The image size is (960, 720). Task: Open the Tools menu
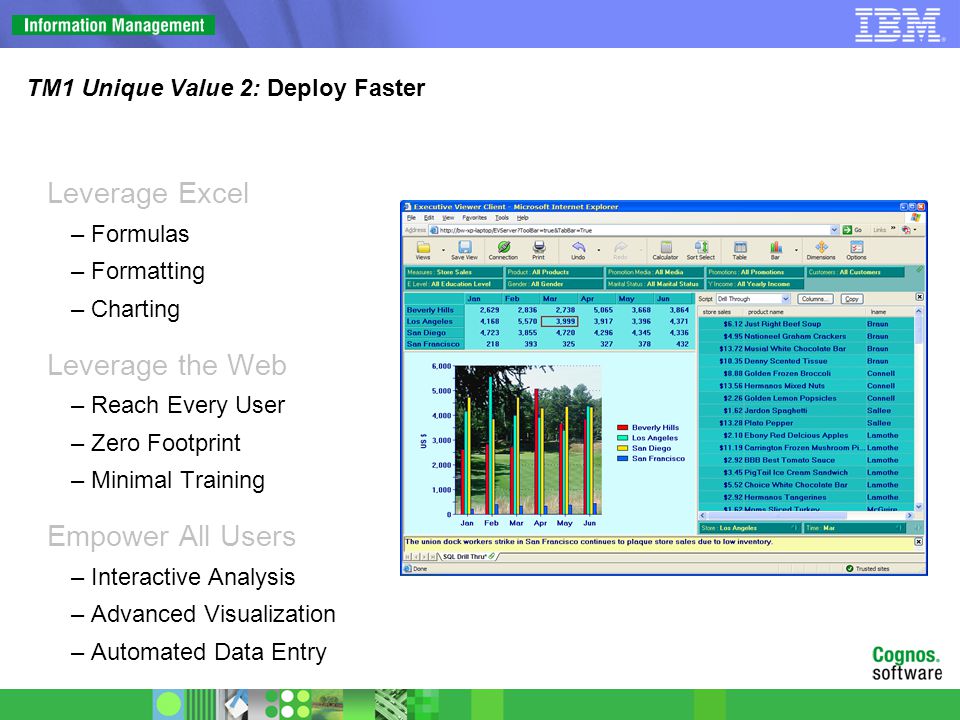502,218
